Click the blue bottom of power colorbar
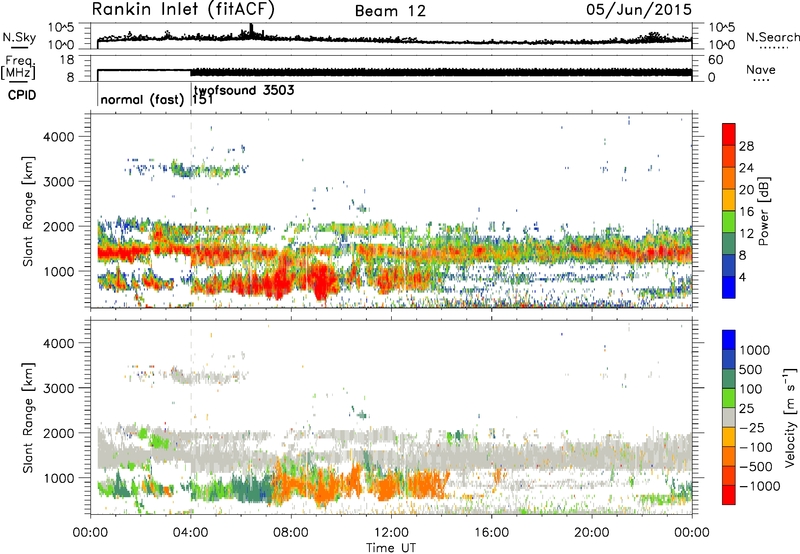Screen dimensions: 800x554 tap(729, 287)
